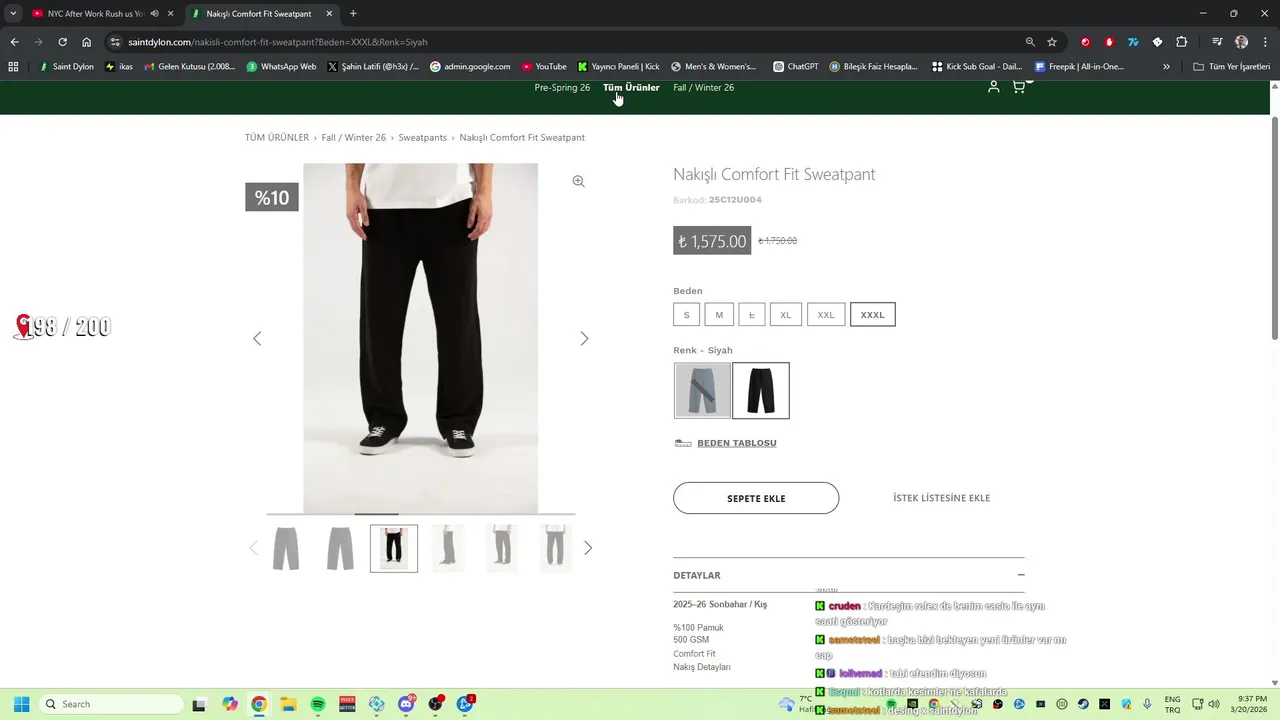Select size XXXL
This screenshot has height=720, width=1280.
coord(873,315)
